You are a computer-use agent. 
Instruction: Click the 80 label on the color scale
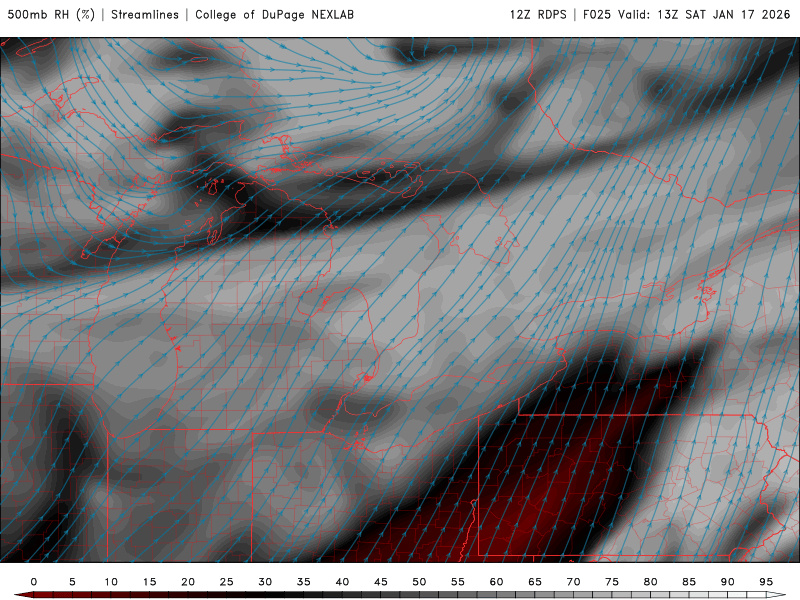click(651, 582)
